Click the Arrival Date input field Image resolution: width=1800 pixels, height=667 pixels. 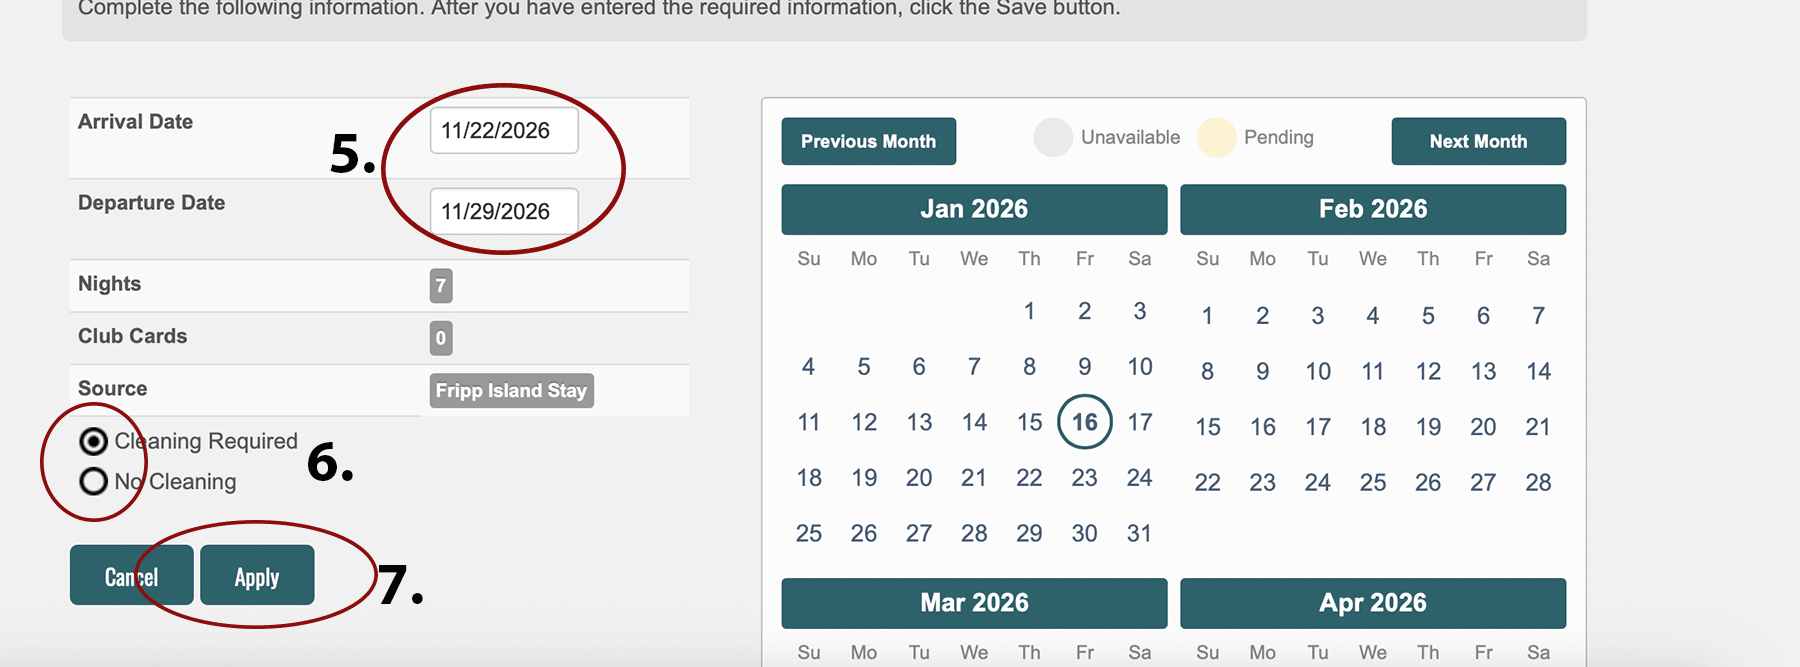[504, 131]
